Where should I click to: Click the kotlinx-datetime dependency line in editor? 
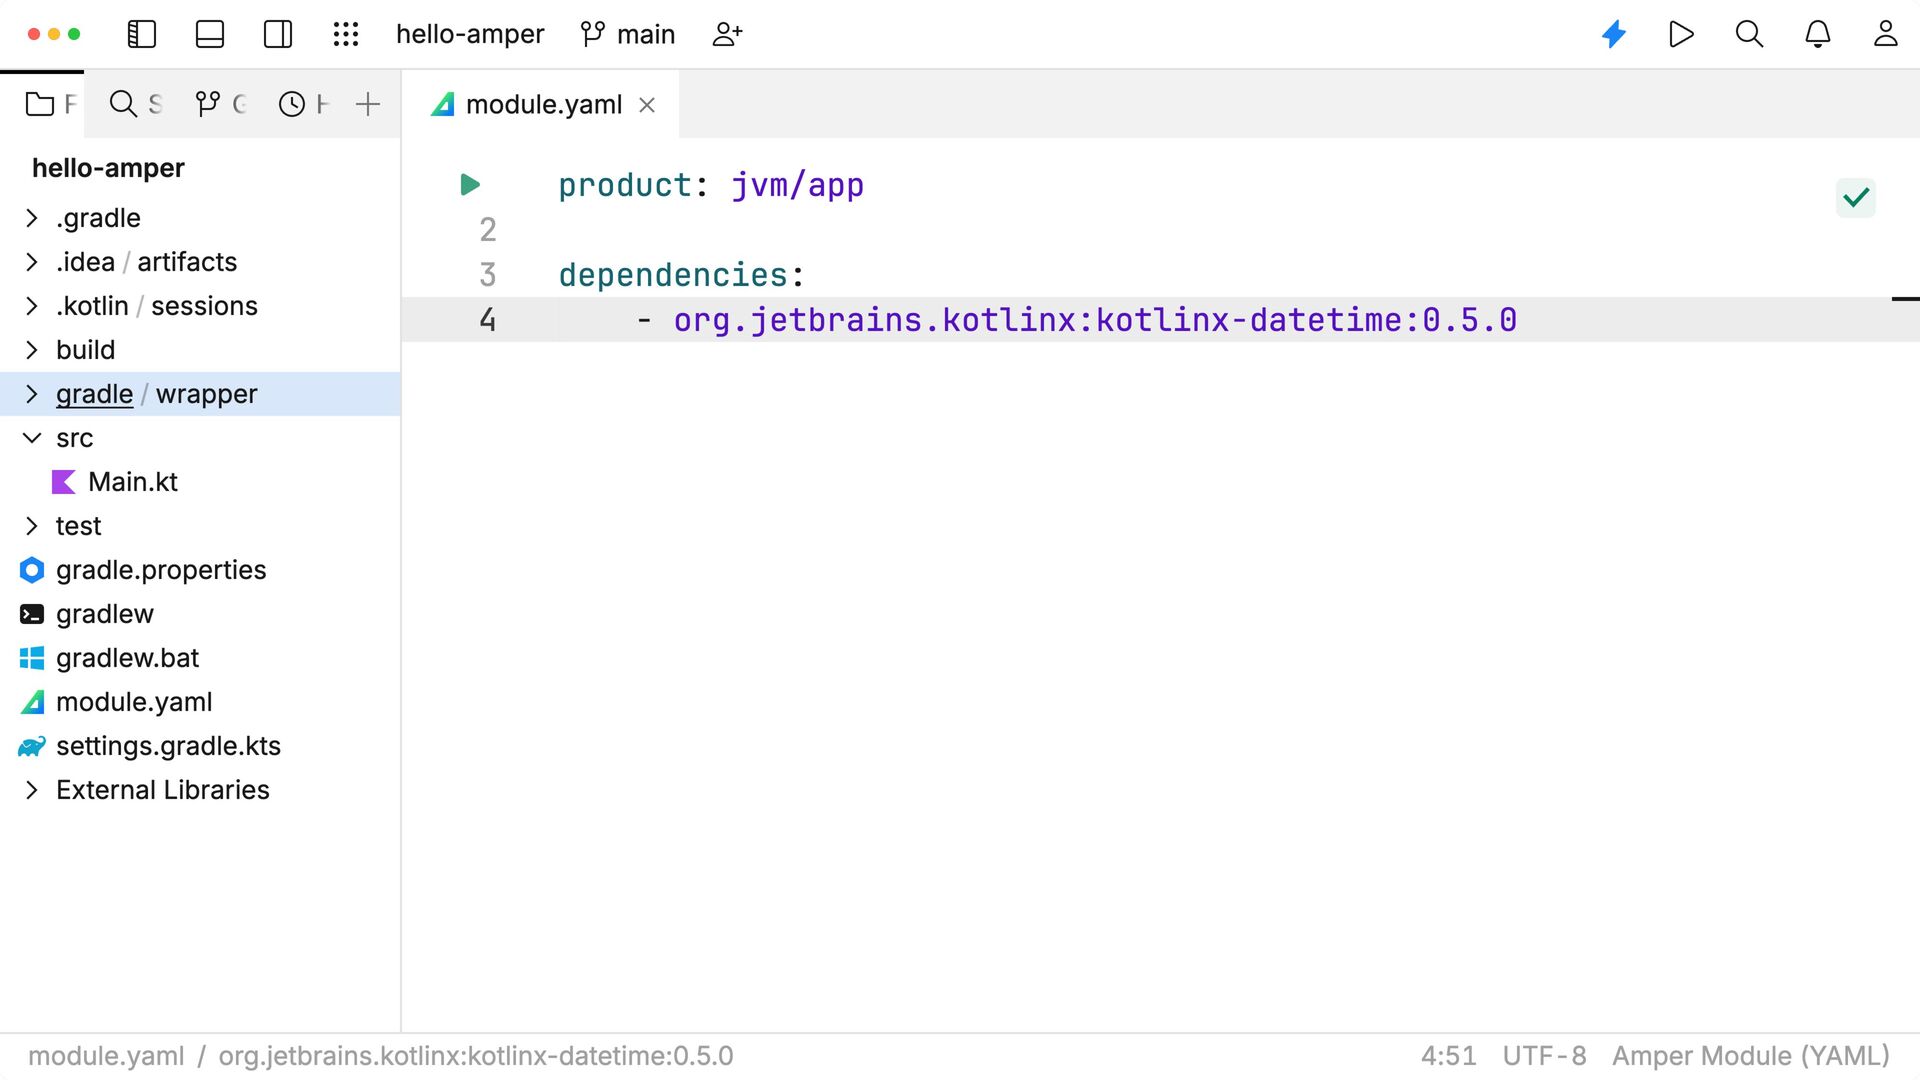tap(1095, 320)
